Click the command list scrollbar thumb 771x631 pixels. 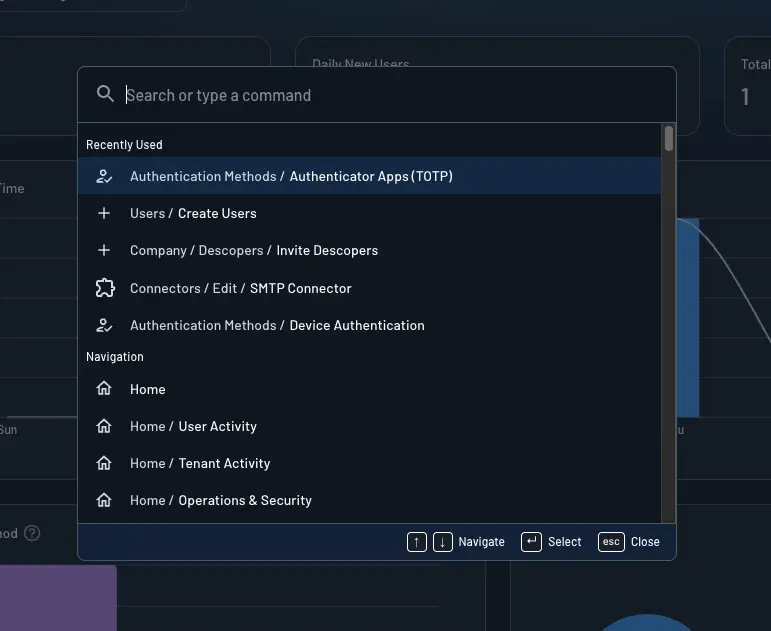tap(668, 139)
